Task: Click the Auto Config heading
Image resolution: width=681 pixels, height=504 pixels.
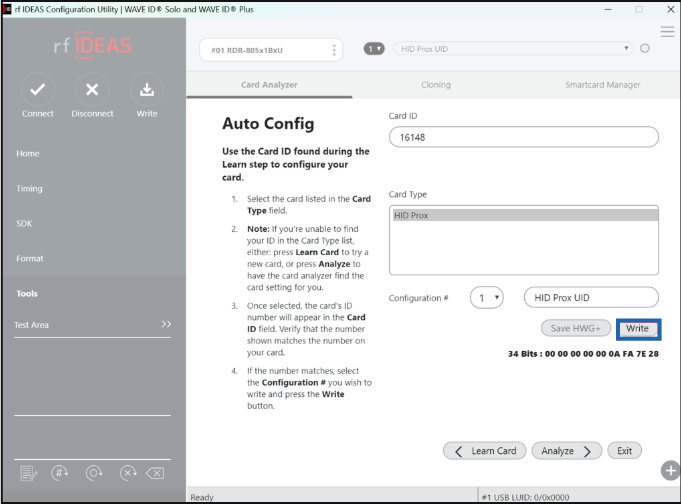Action: [x=268, y=124]
